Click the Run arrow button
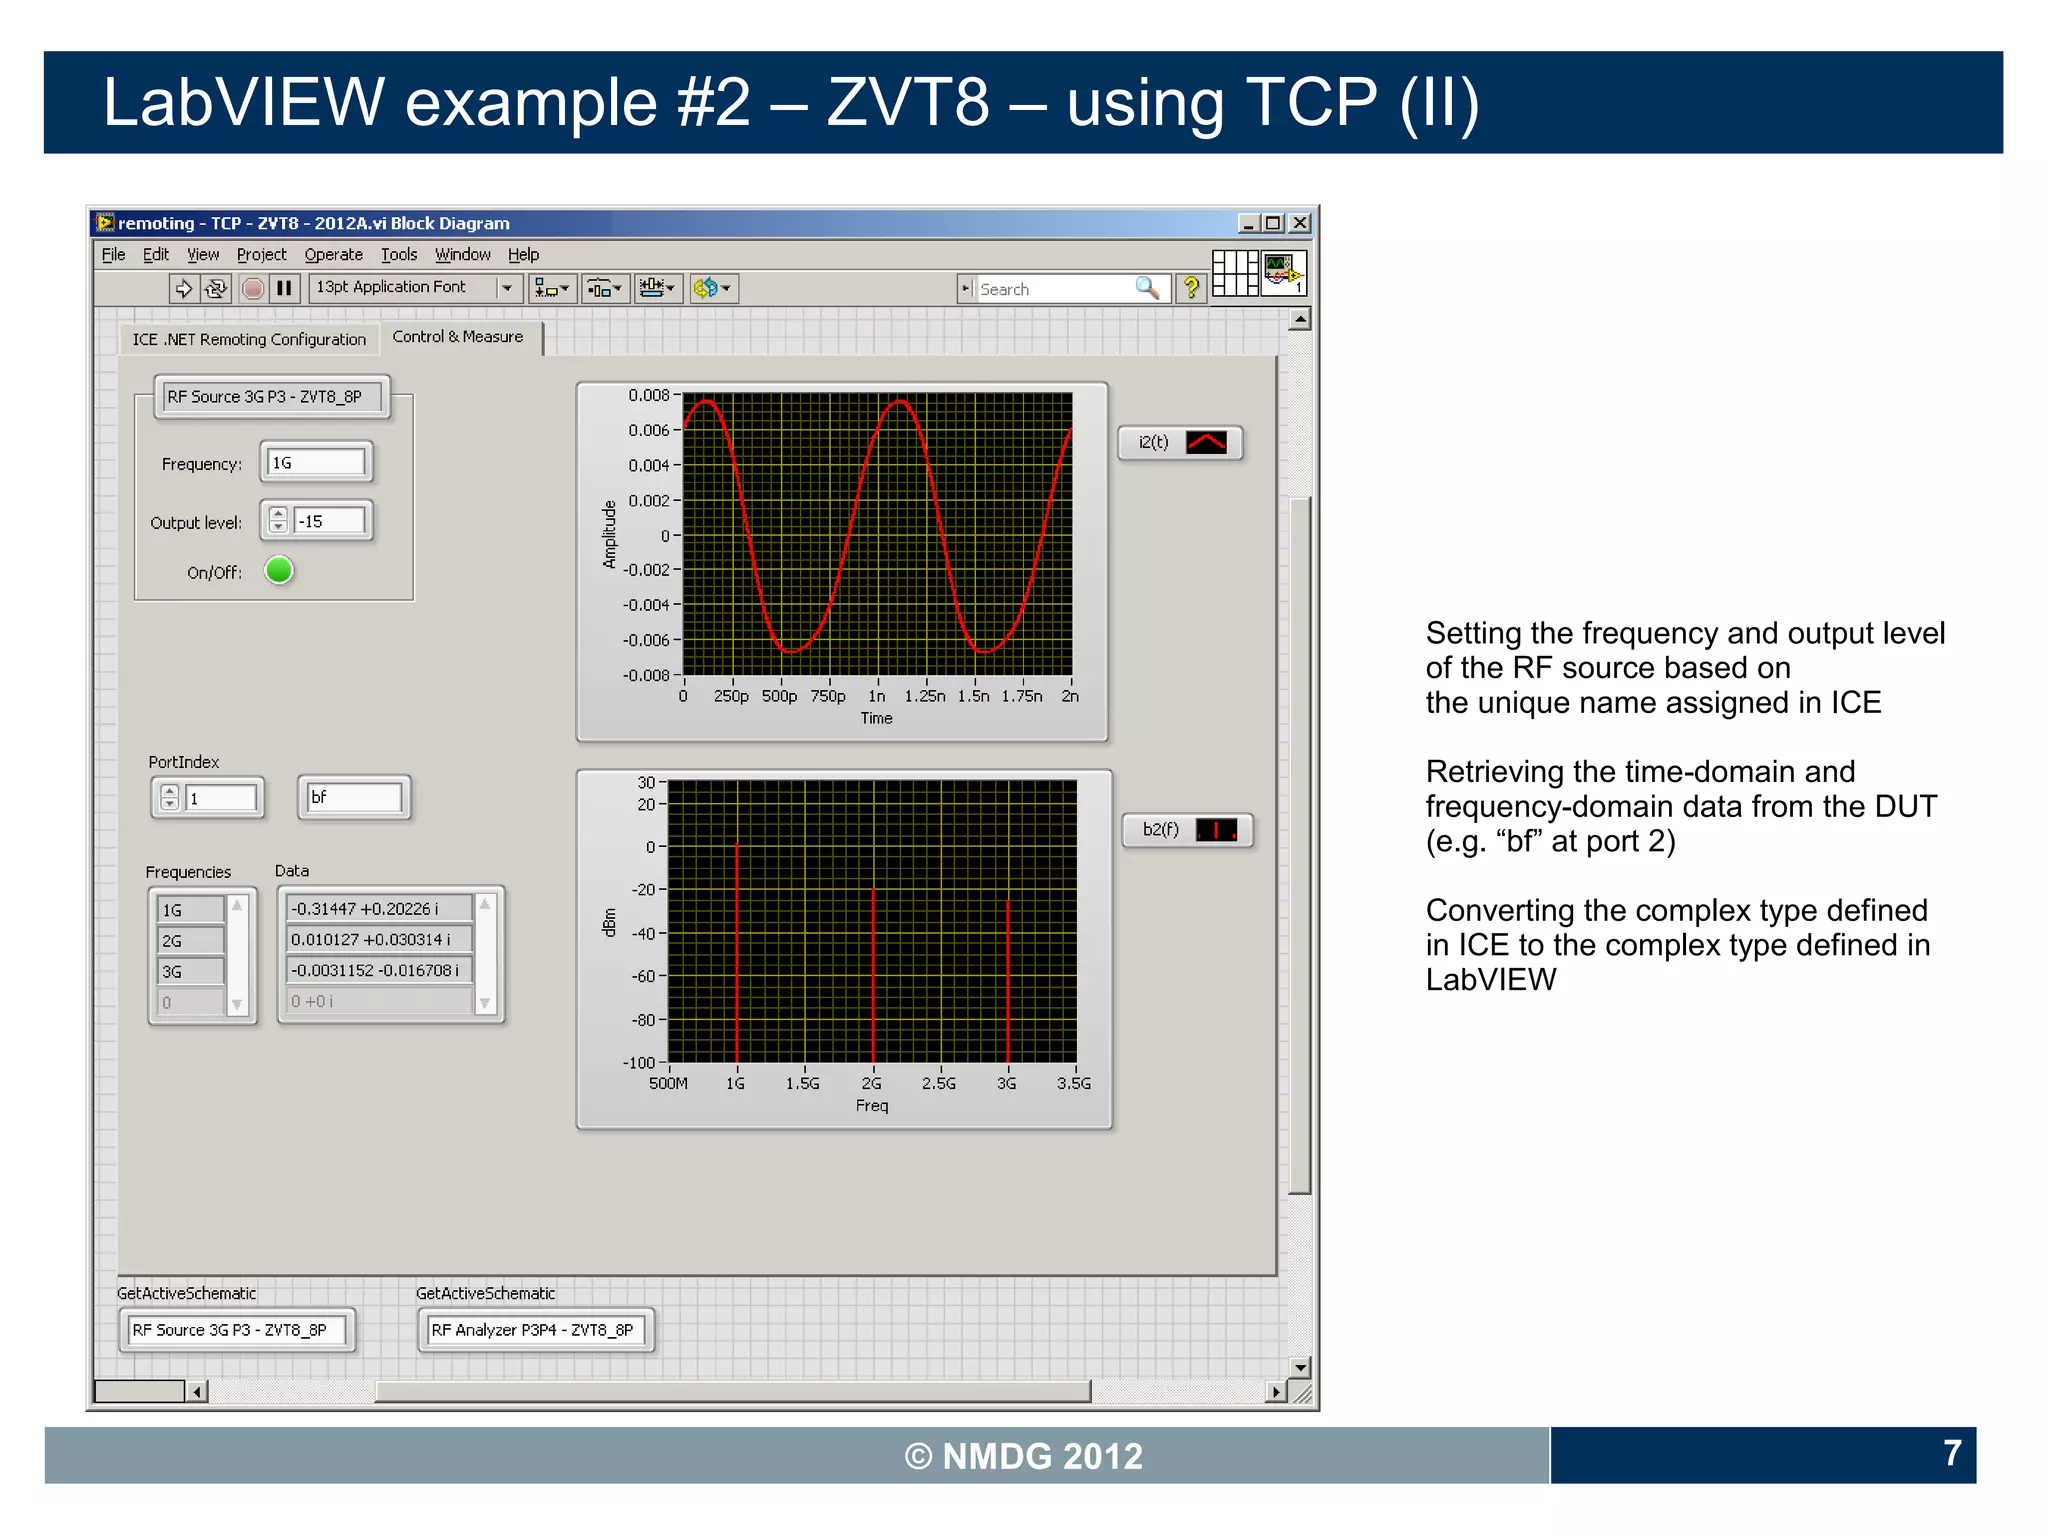The image size is (2048, 1535). point(184,289)
